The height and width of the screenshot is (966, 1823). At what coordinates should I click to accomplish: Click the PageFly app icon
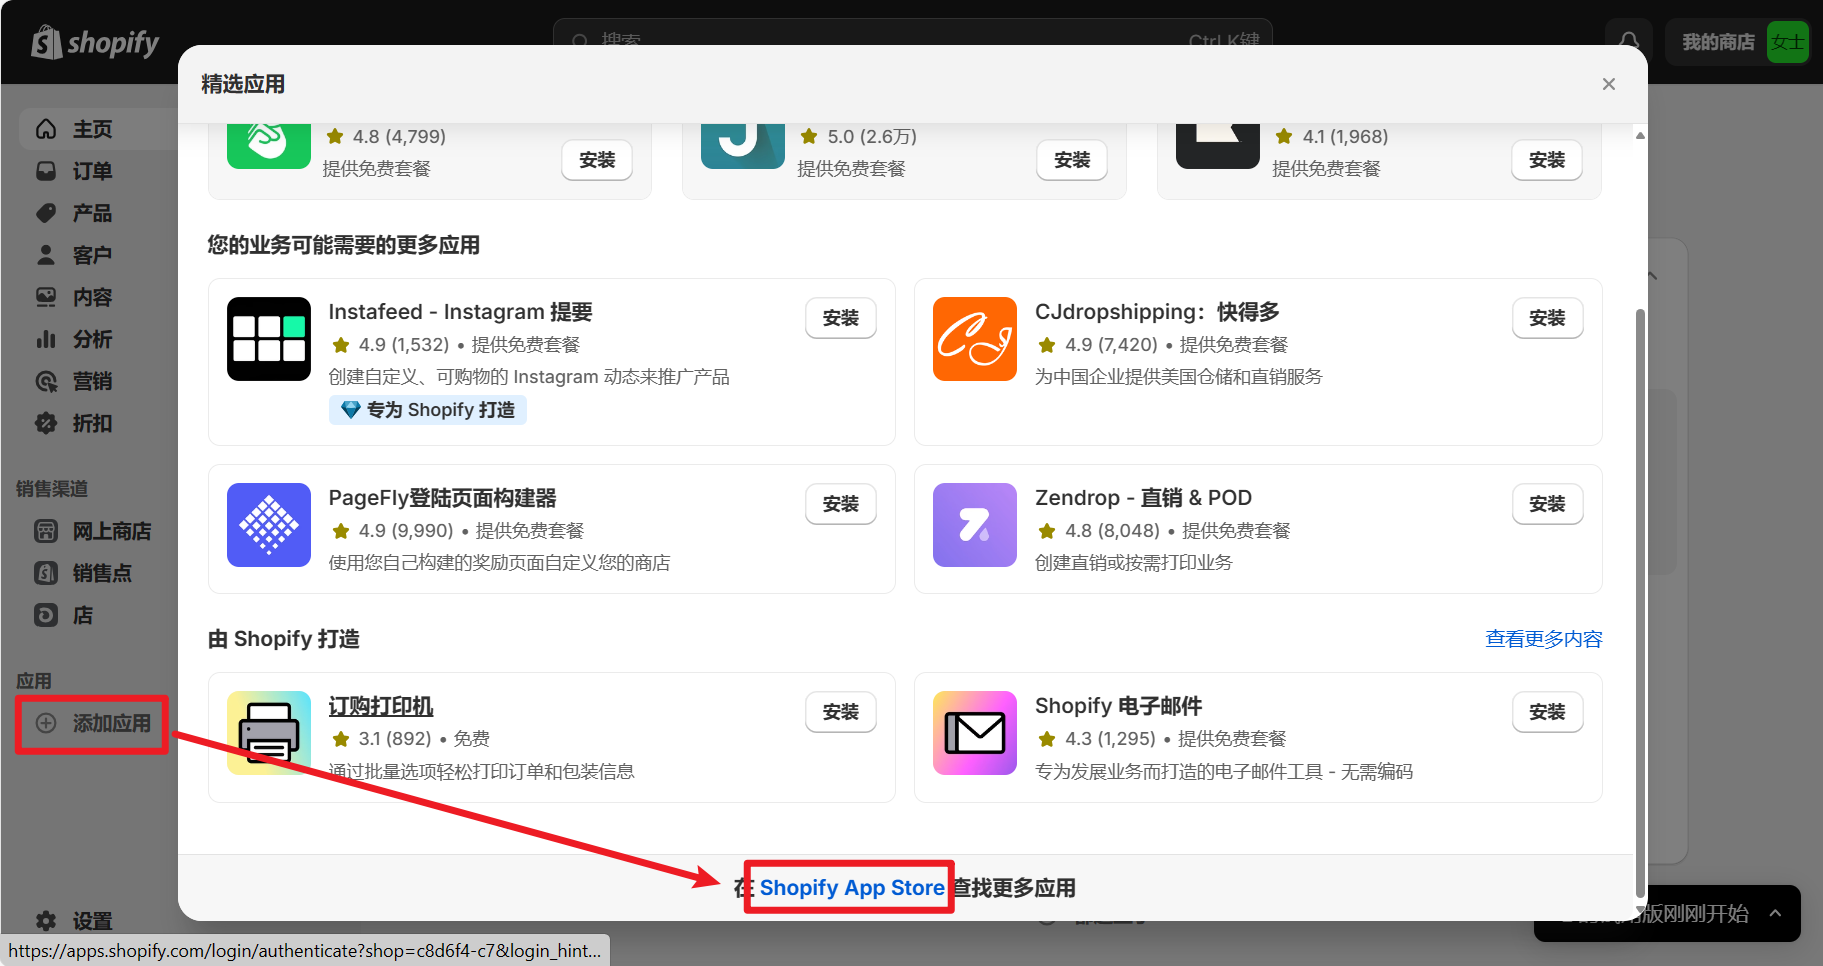tap(268, 525)
